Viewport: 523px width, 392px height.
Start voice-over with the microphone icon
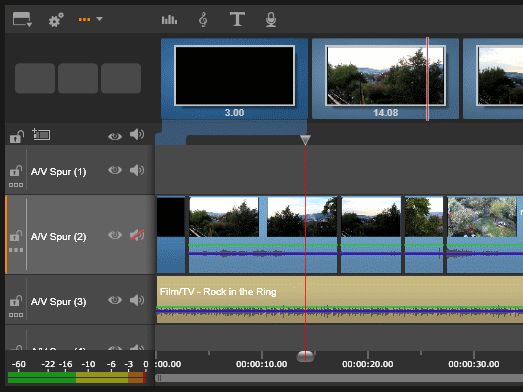[271, 19]
